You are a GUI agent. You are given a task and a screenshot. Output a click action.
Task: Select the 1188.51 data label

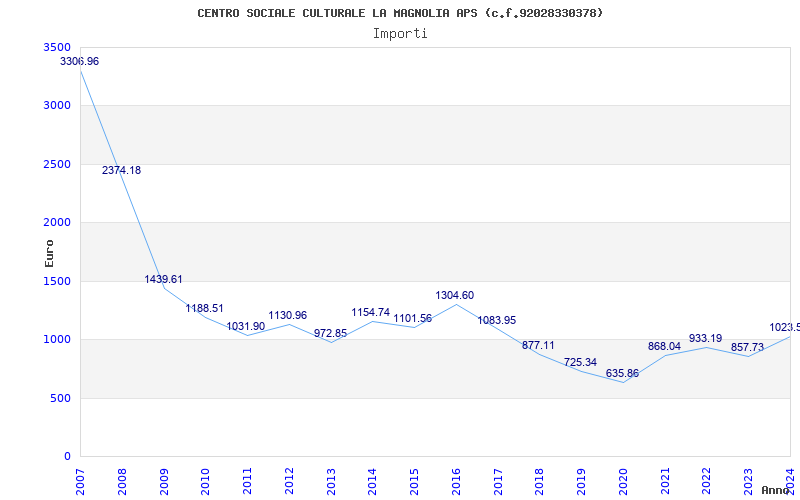[x=204, y=308]
